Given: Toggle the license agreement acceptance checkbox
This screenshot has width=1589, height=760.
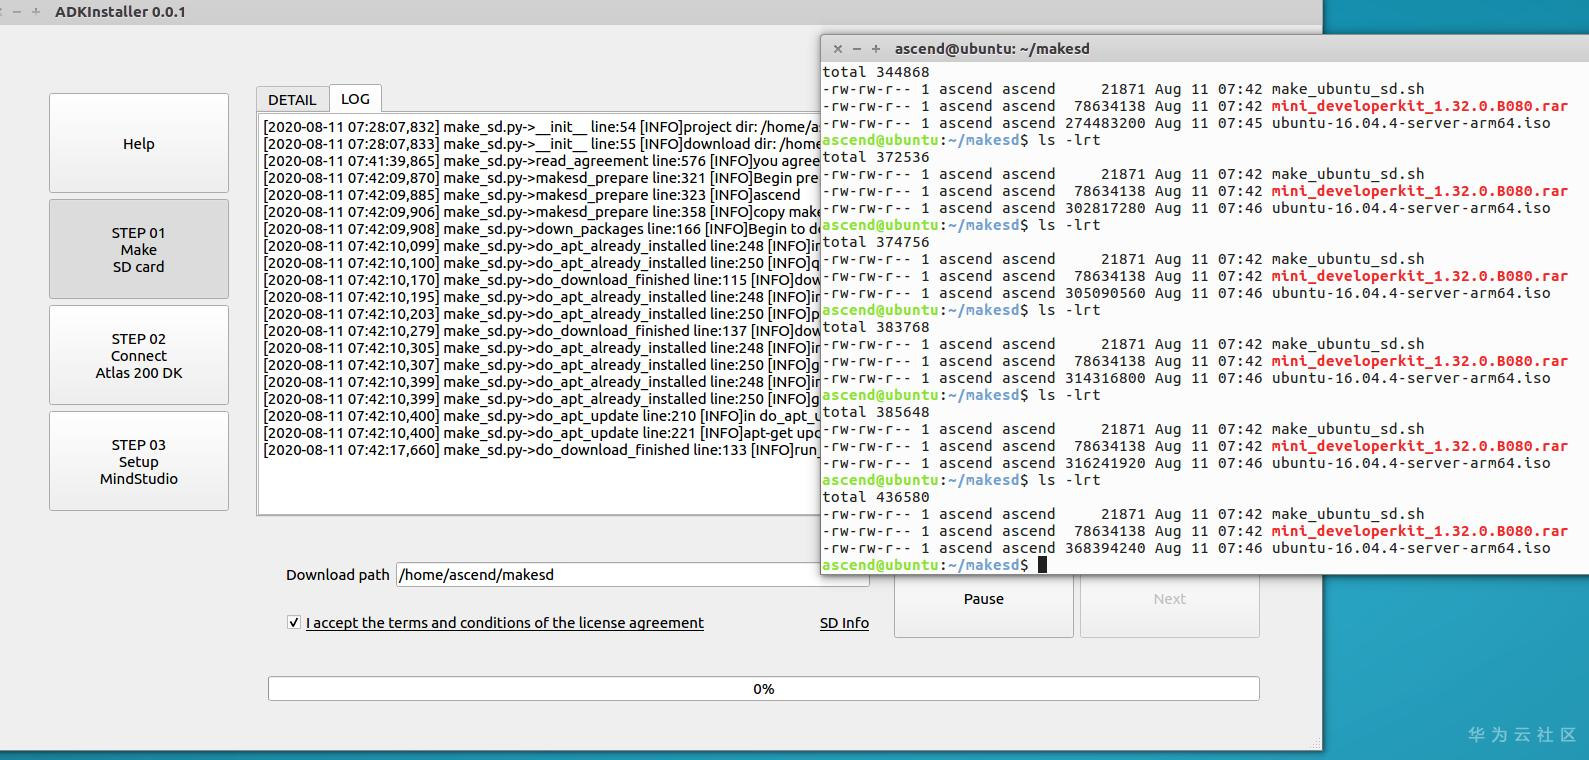Looking at the screenshot, I should 294,622.
